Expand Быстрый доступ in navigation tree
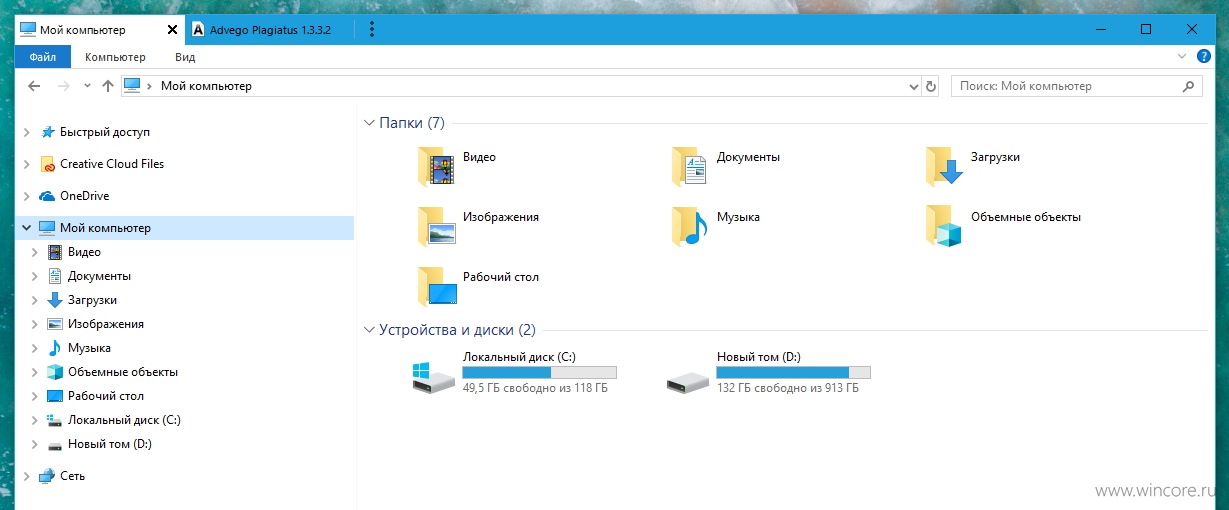The width and height of the screenshot is (1229, 510). coord(26,132)
